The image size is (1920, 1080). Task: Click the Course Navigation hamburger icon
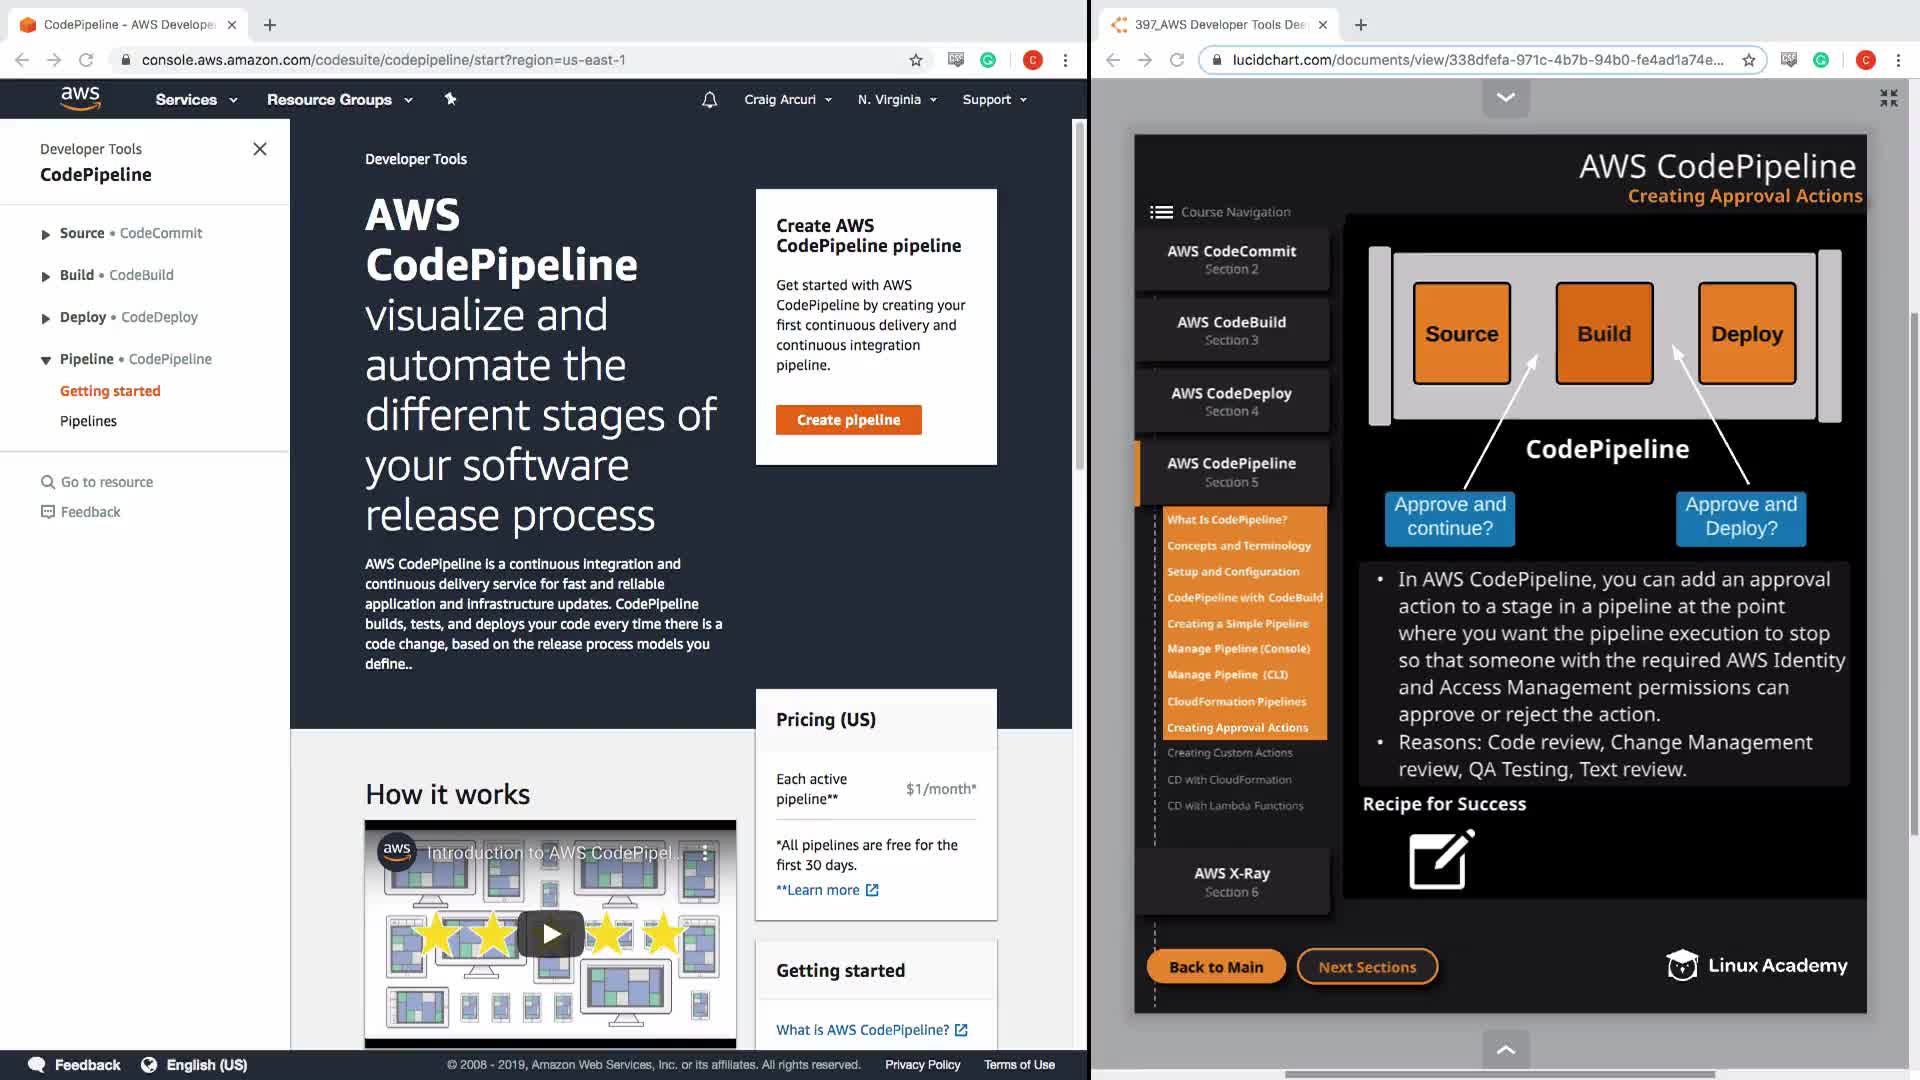(1161, 212)
